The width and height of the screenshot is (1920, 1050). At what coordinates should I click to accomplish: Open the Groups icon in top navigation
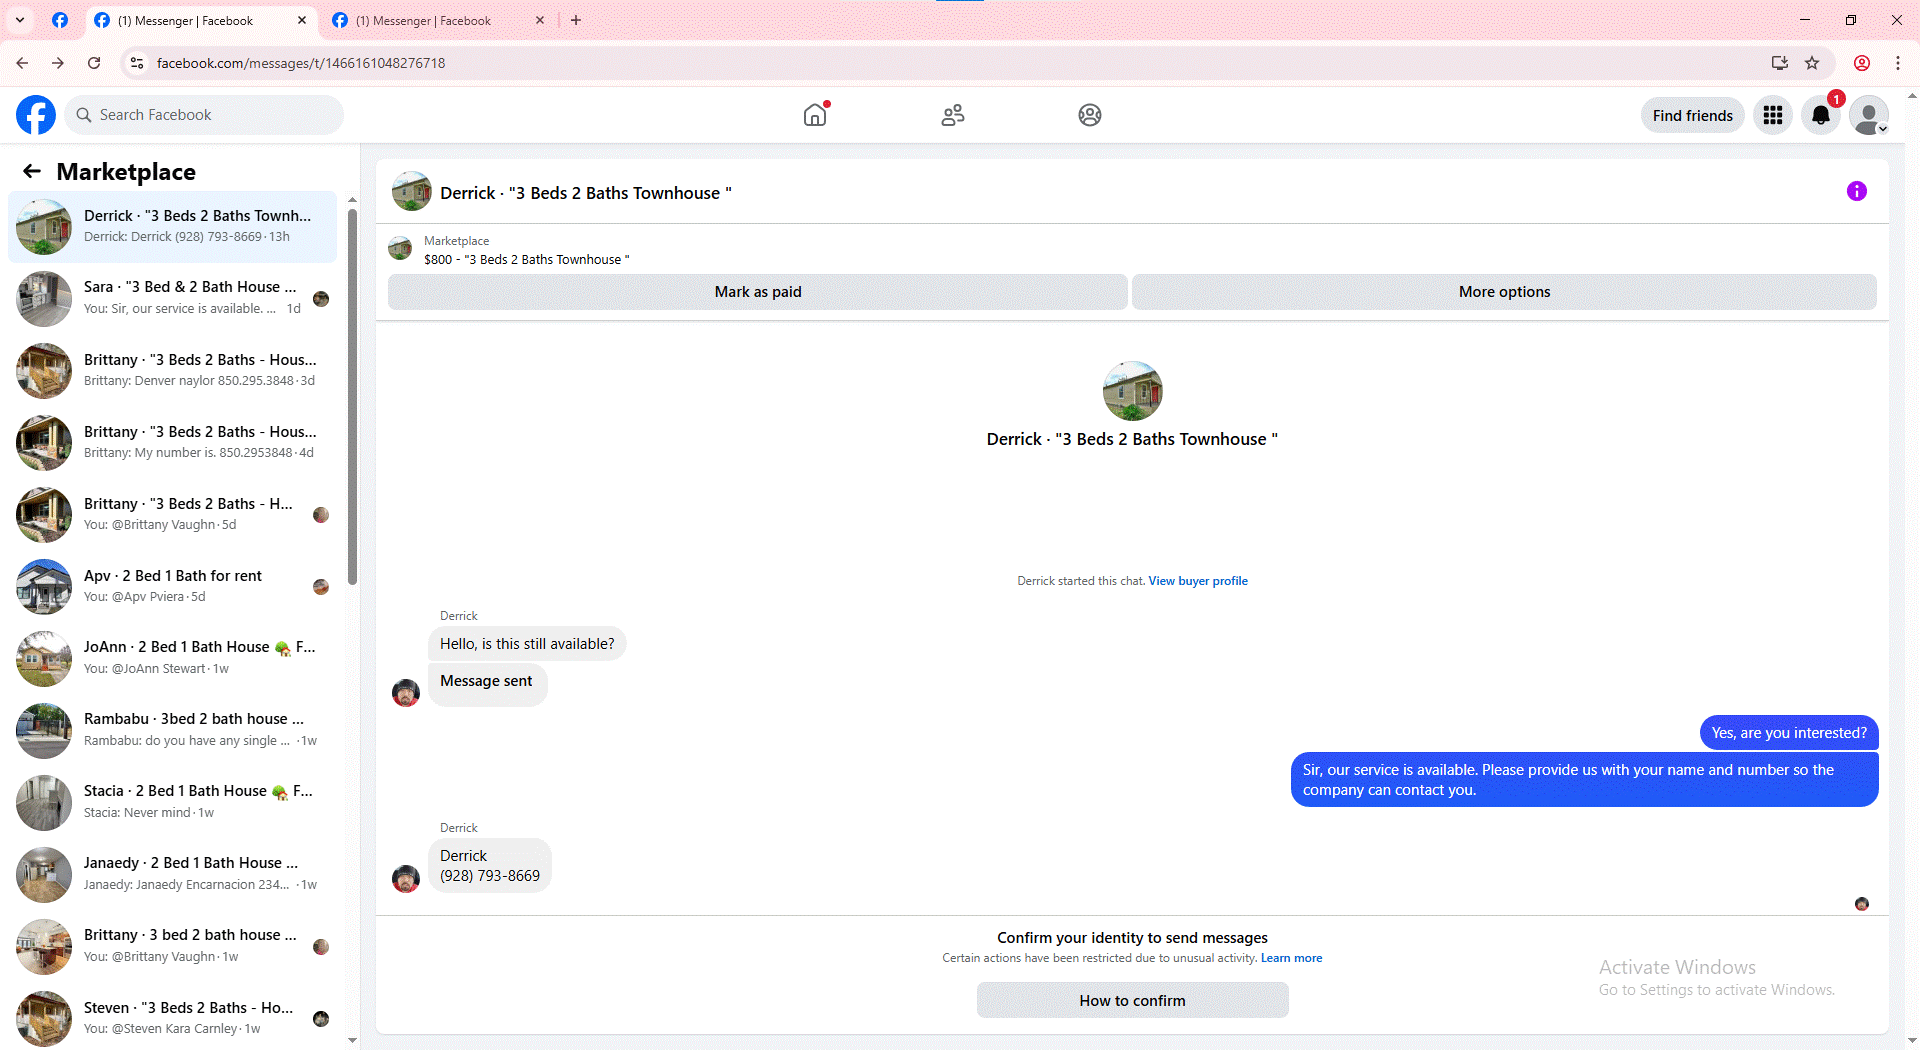1090,115
